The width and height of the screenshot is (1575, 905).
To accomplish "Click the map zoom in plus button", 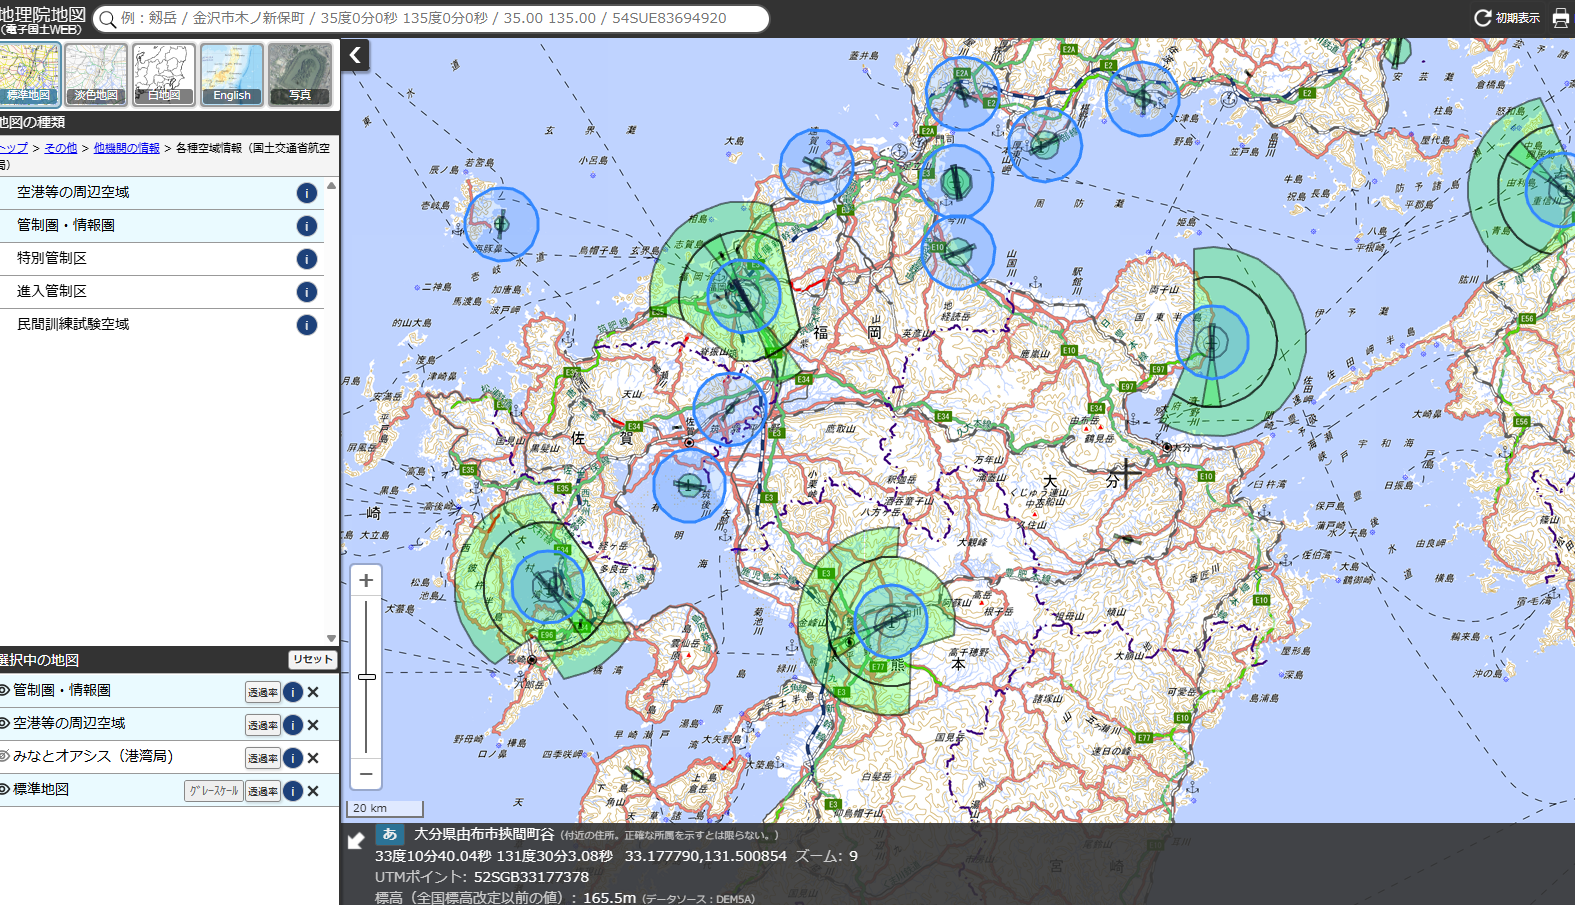I will pos(366,580).
